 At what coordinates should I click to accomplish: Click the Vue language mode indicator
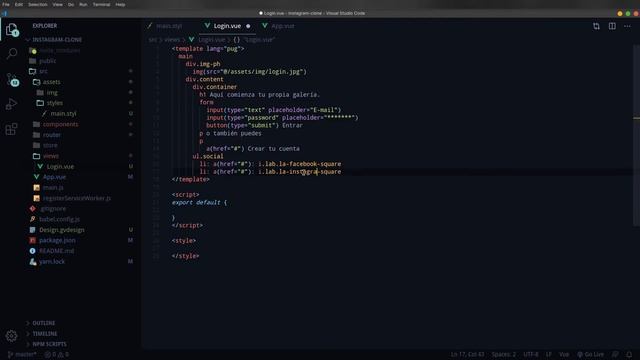(x=564, y=354)
